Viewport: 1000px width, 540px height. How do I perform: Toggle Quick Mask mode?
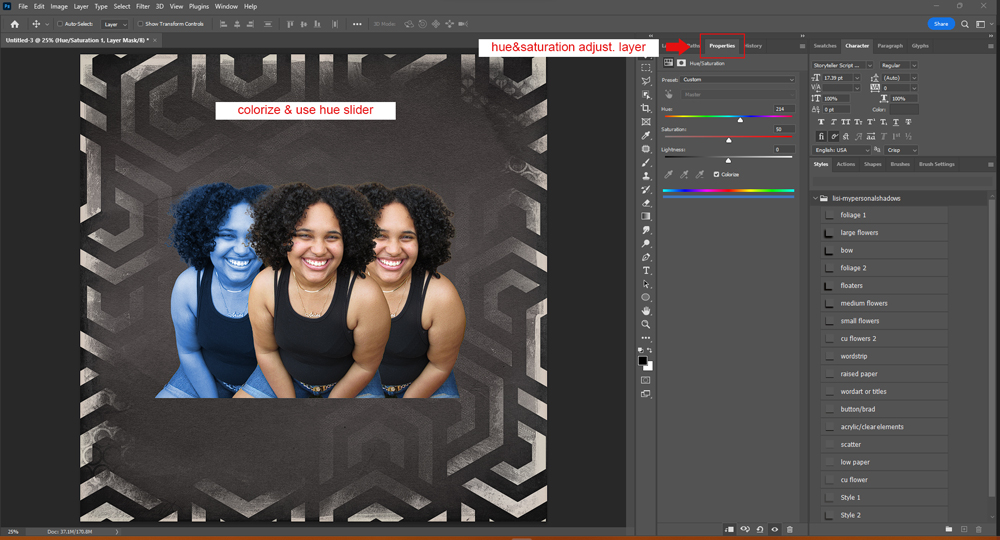click(645, 380)
